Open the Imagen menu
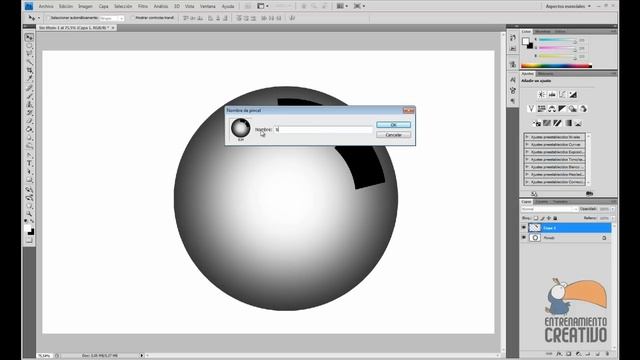Image resolution: width=640 pixels, height=360 pixels. [x=85, y=7]
